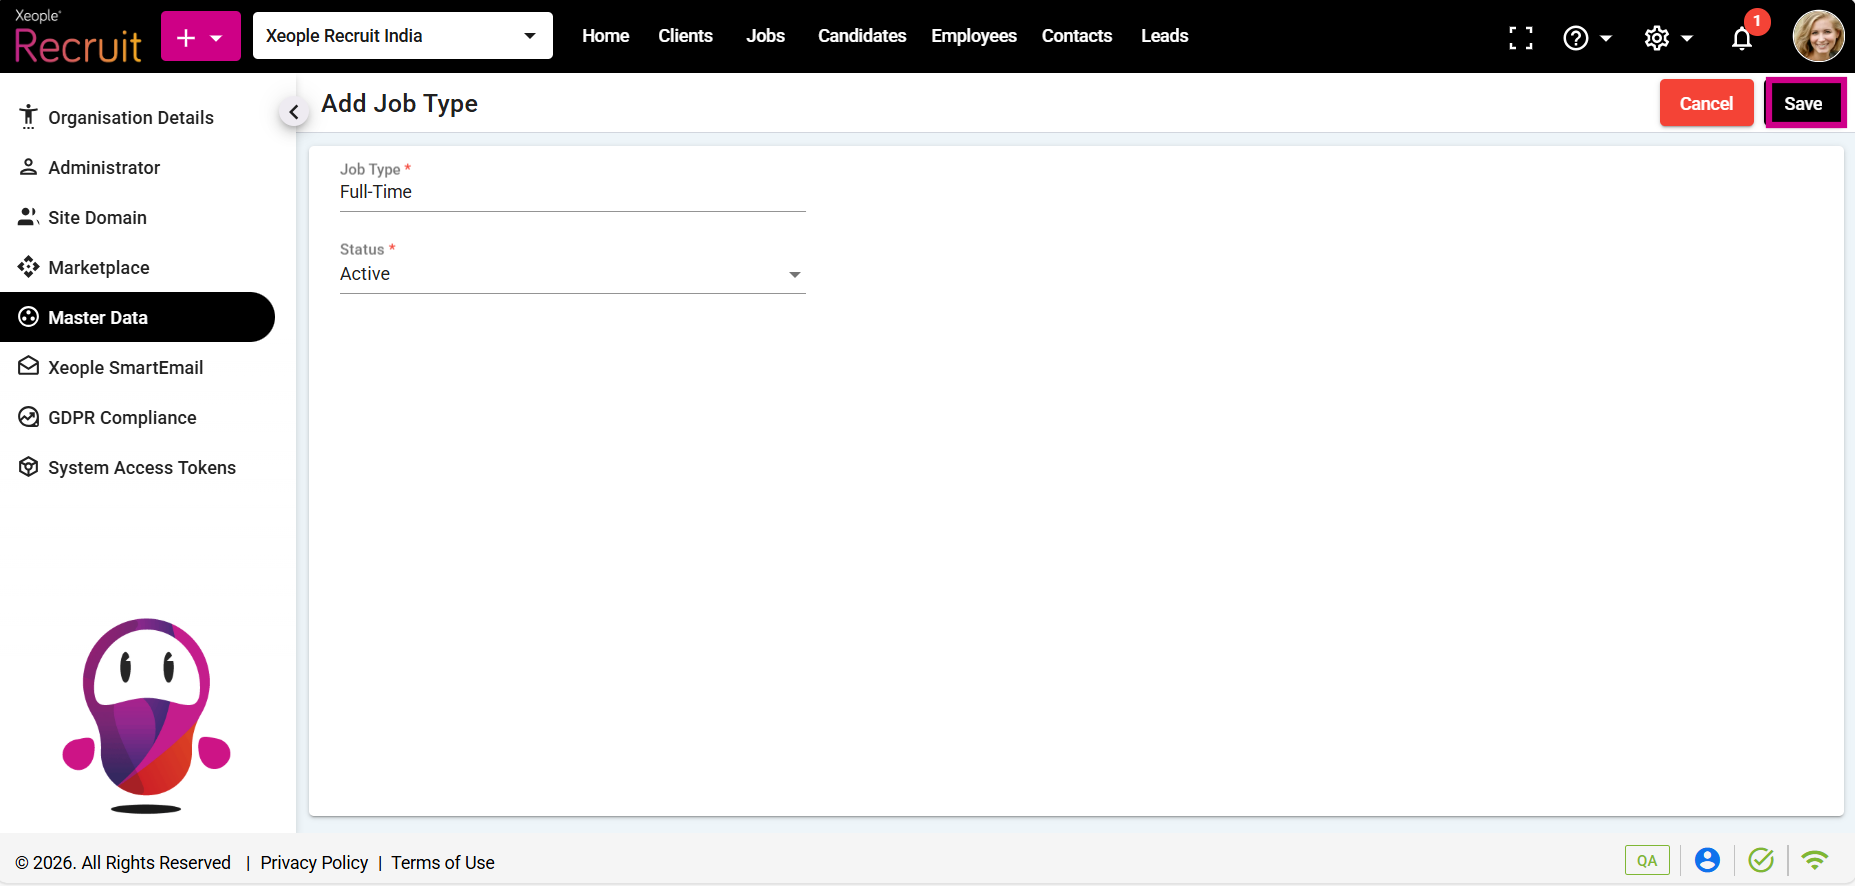Click into the Job Type field
Screen dimensions: 1855x886
(572, 192)
